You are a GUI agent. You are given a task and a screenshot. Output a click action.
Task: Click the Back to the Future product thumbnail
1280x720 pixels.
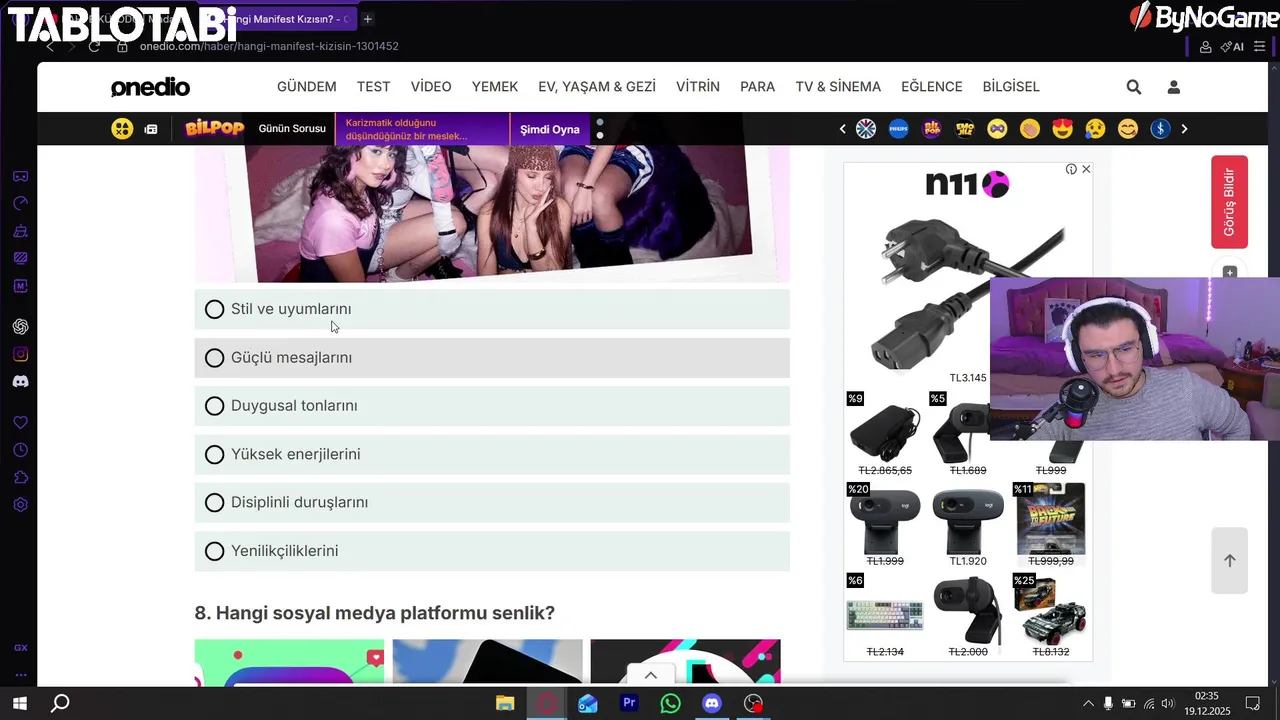point(1051,520)
